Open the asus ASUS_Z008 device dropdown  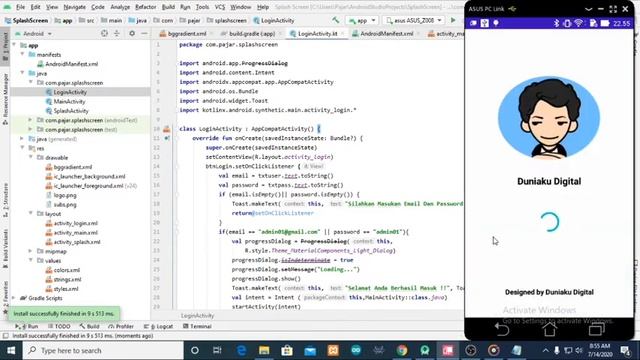pyautogui.click(x=414, y=20)
